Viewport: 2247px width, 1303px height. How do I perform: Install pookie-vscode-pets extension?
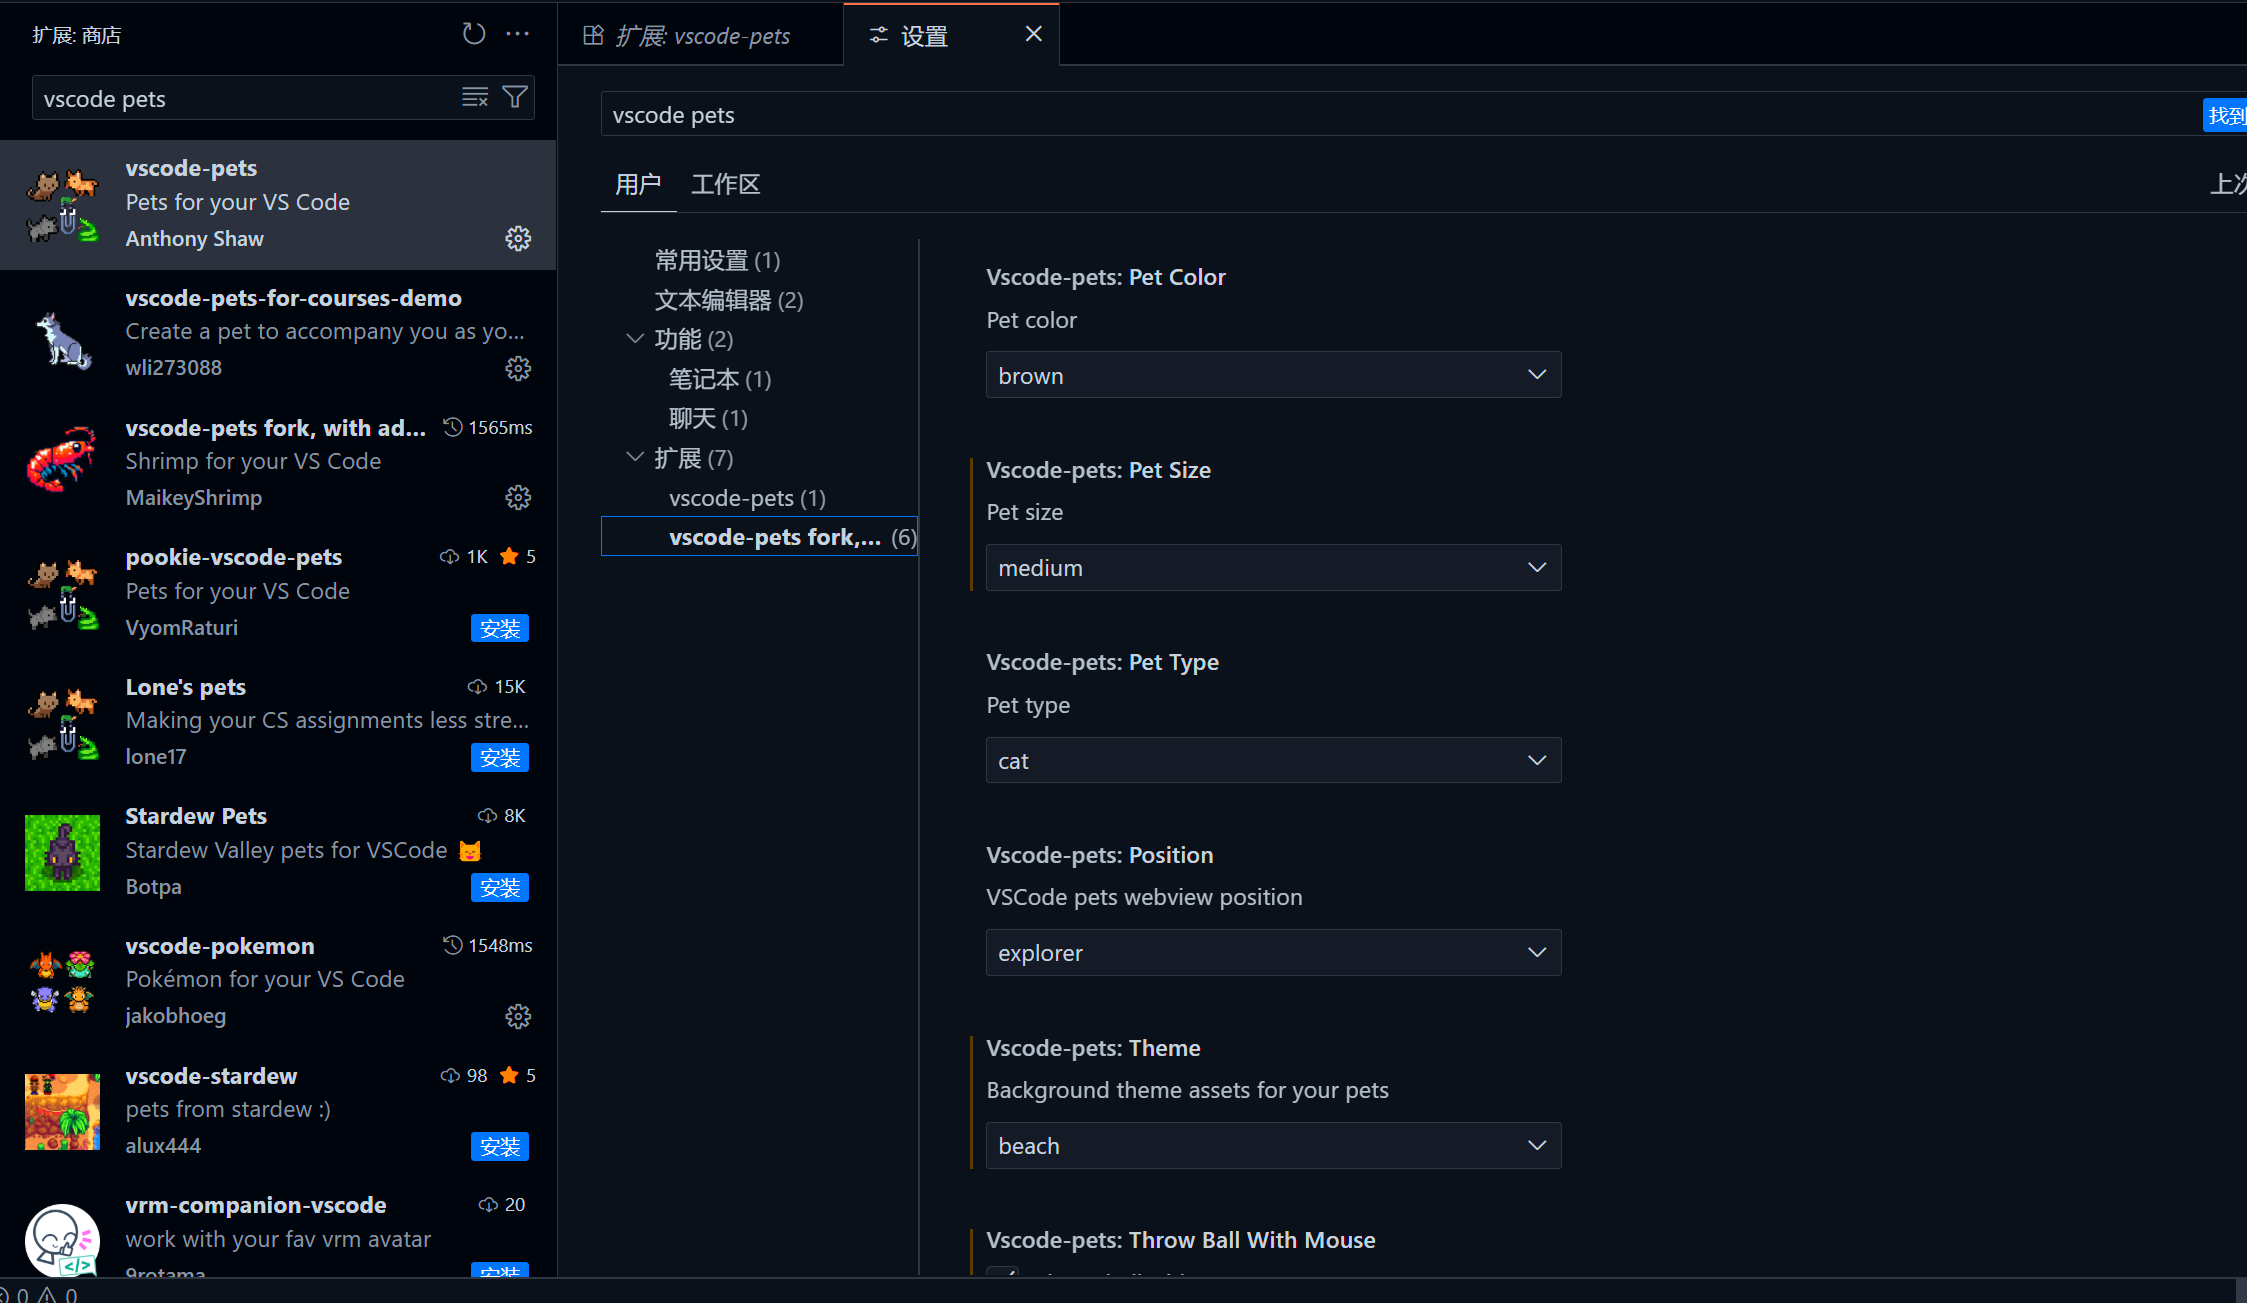coord(500,628)
